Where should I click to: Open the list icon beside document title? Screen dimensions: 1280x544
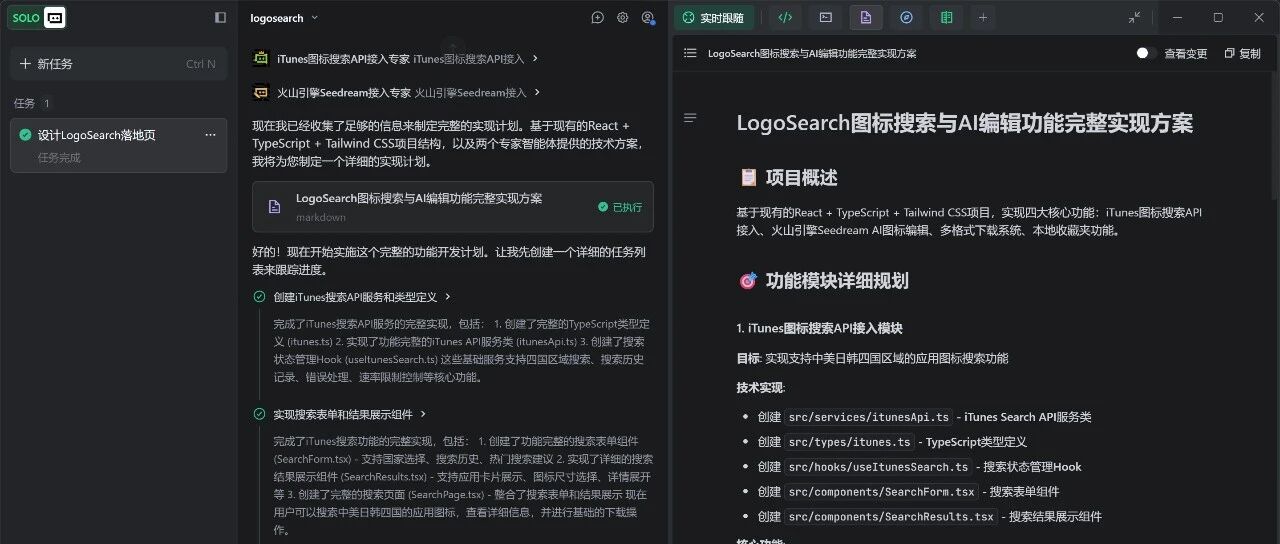[x=690, y=53]
